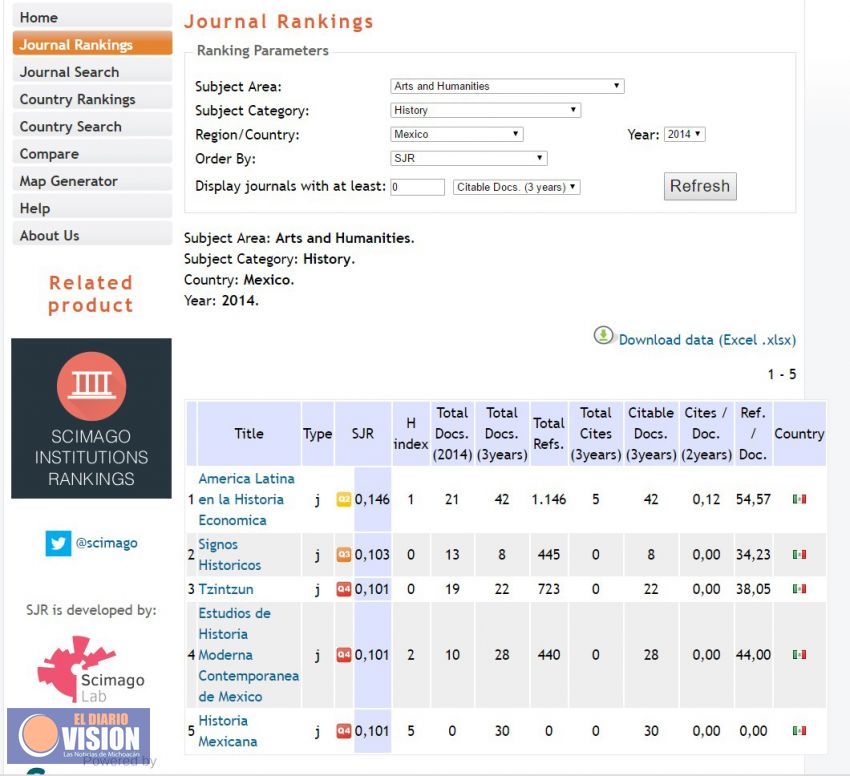Image resolution: width=850 pixels, height=776 pixels.
Task: Click Ref./Doc. value 54,57
Action: click(753, 499)
